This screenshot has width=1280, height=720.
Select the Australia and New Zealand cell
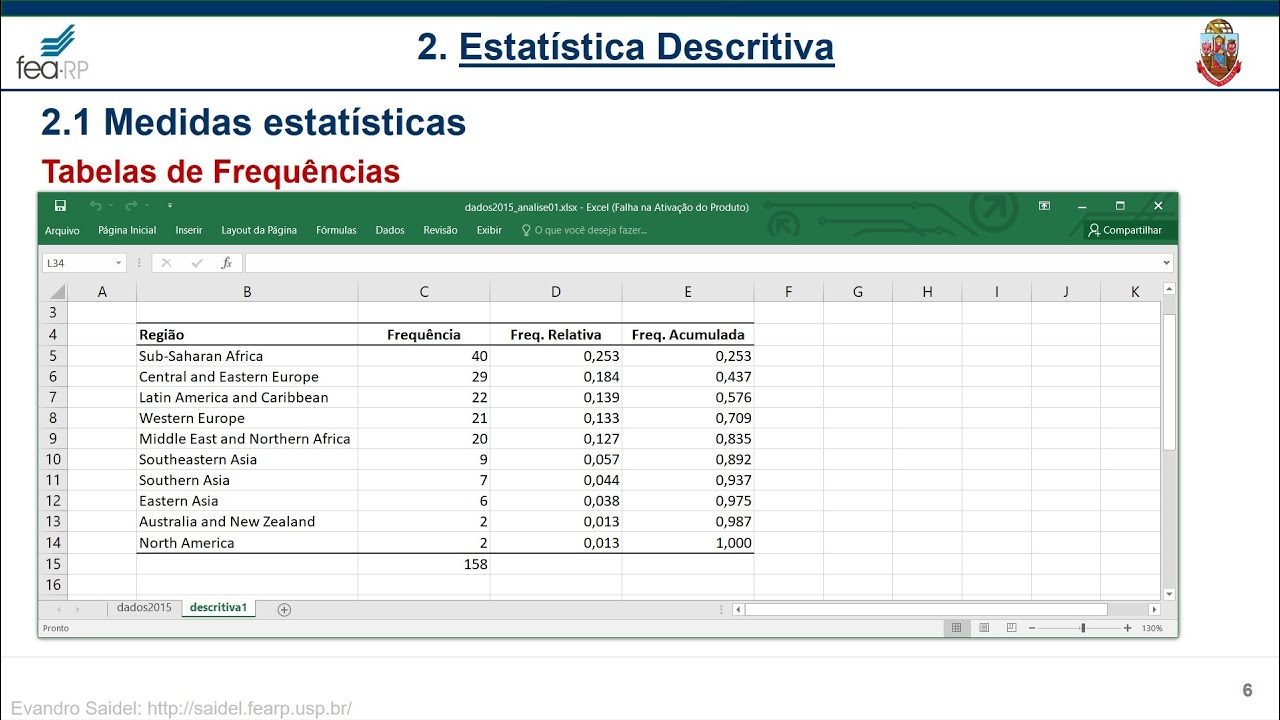pyautogui.click(x=247, y=522)
